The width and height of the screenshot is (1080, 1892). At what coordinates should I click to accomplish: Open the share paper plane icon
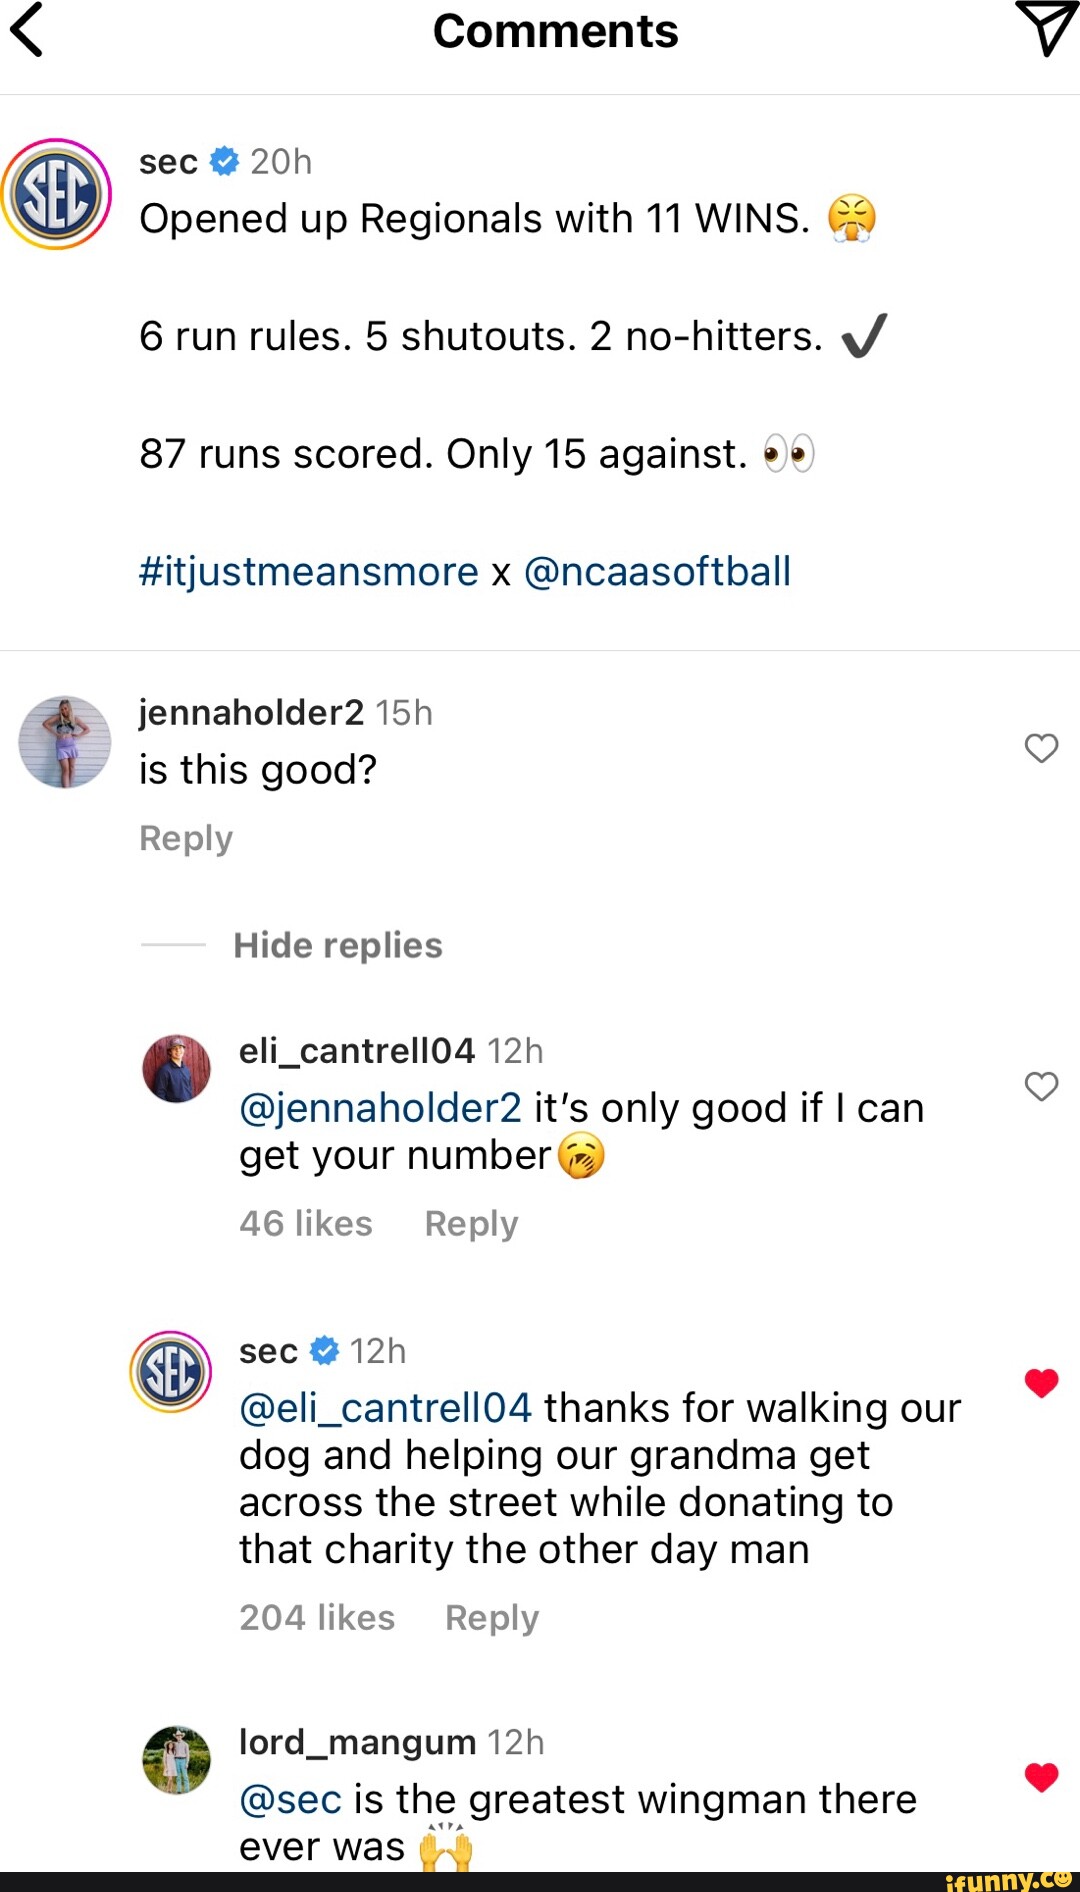[x=1045, y=28]
